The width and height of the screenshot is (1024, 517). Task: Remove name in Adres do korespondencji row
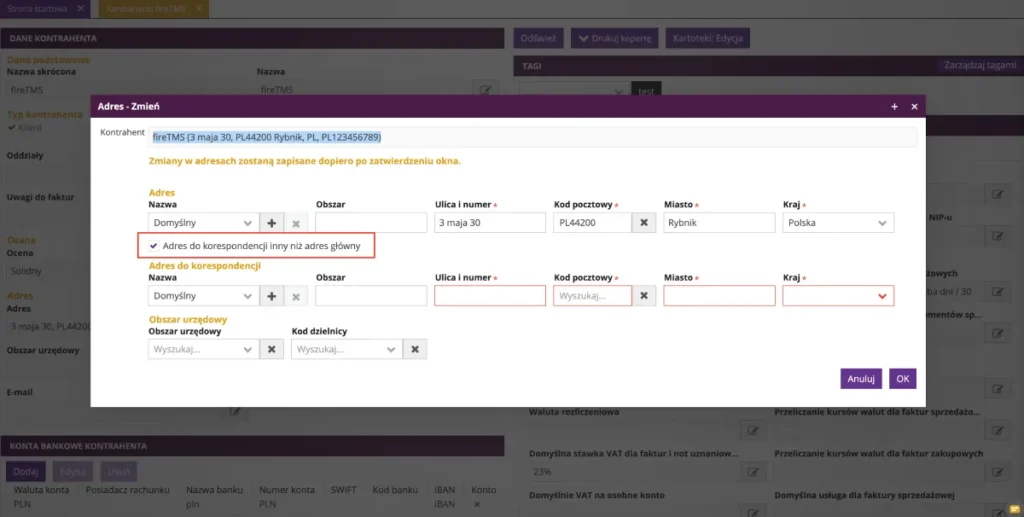(296, 296)
